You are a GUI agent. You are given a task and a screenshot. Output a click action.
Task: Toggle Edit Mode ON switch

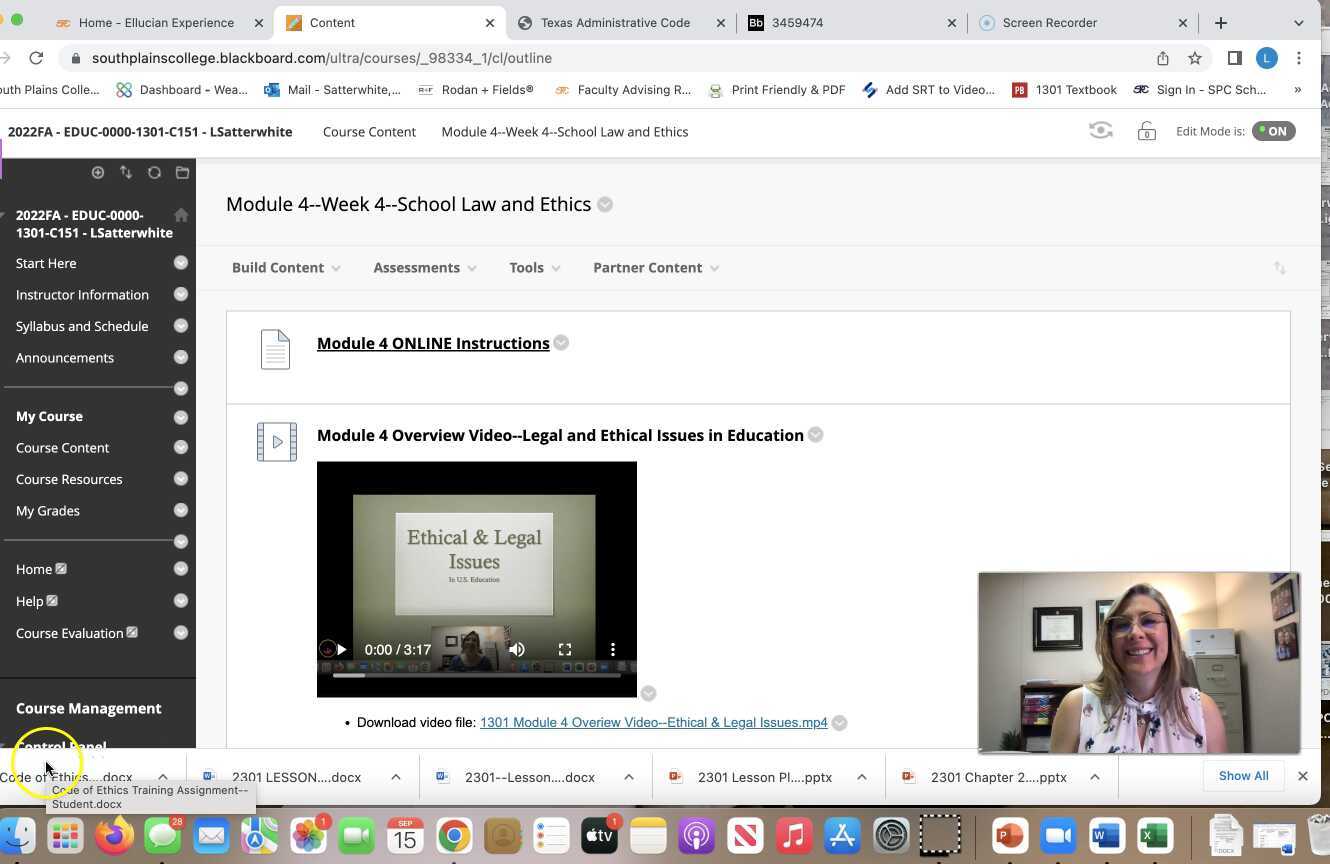pyautogui.click(x=1273, y=131)
